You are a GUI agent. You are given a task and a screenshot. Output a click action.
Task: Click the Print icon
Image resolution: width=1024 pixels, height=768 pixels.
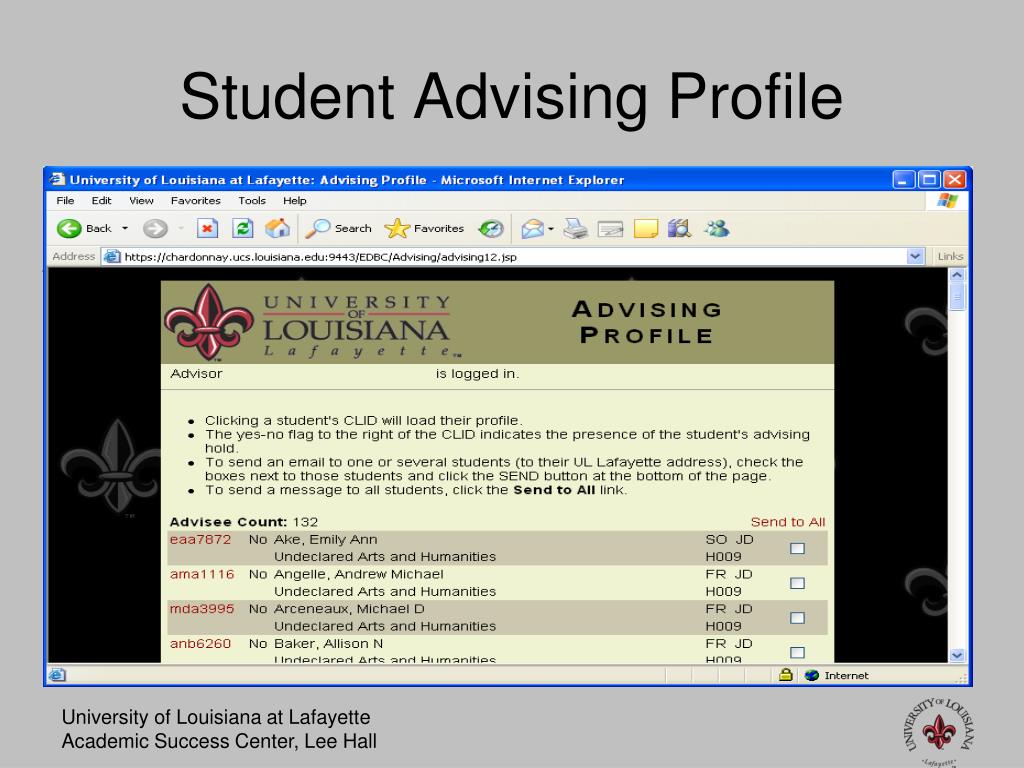[575, 229]
